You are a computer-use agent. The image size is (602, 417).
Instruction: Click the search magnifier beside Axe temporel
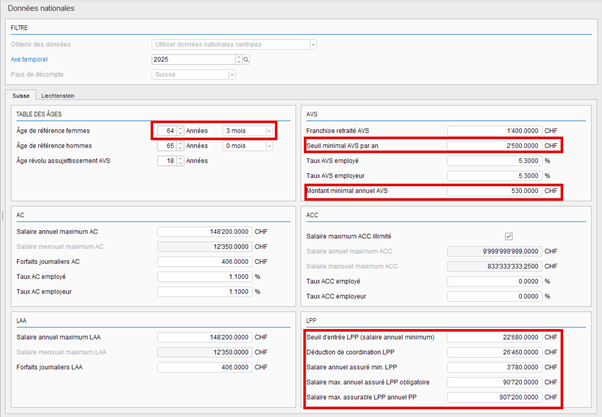tap(246, 60)
